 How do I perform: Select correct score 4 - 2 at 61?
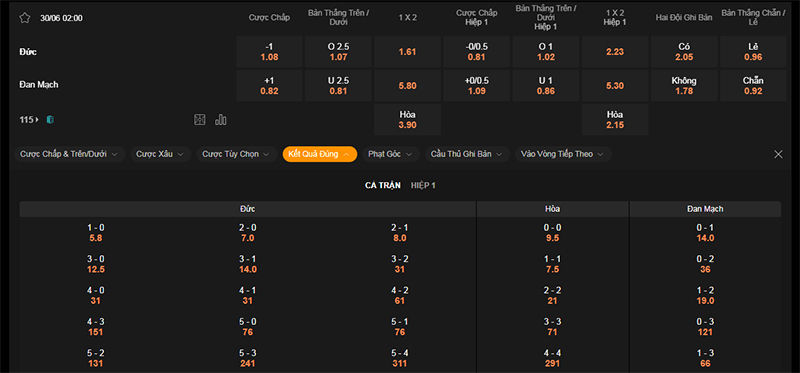point(399,295)
